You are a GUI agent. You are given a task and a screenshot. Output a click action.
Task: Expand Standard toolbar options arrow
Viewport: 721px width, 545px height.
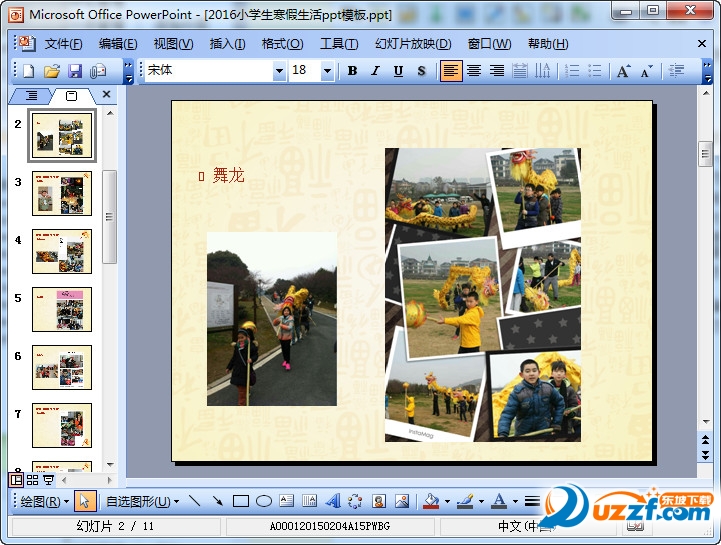(x=129, y=72)
